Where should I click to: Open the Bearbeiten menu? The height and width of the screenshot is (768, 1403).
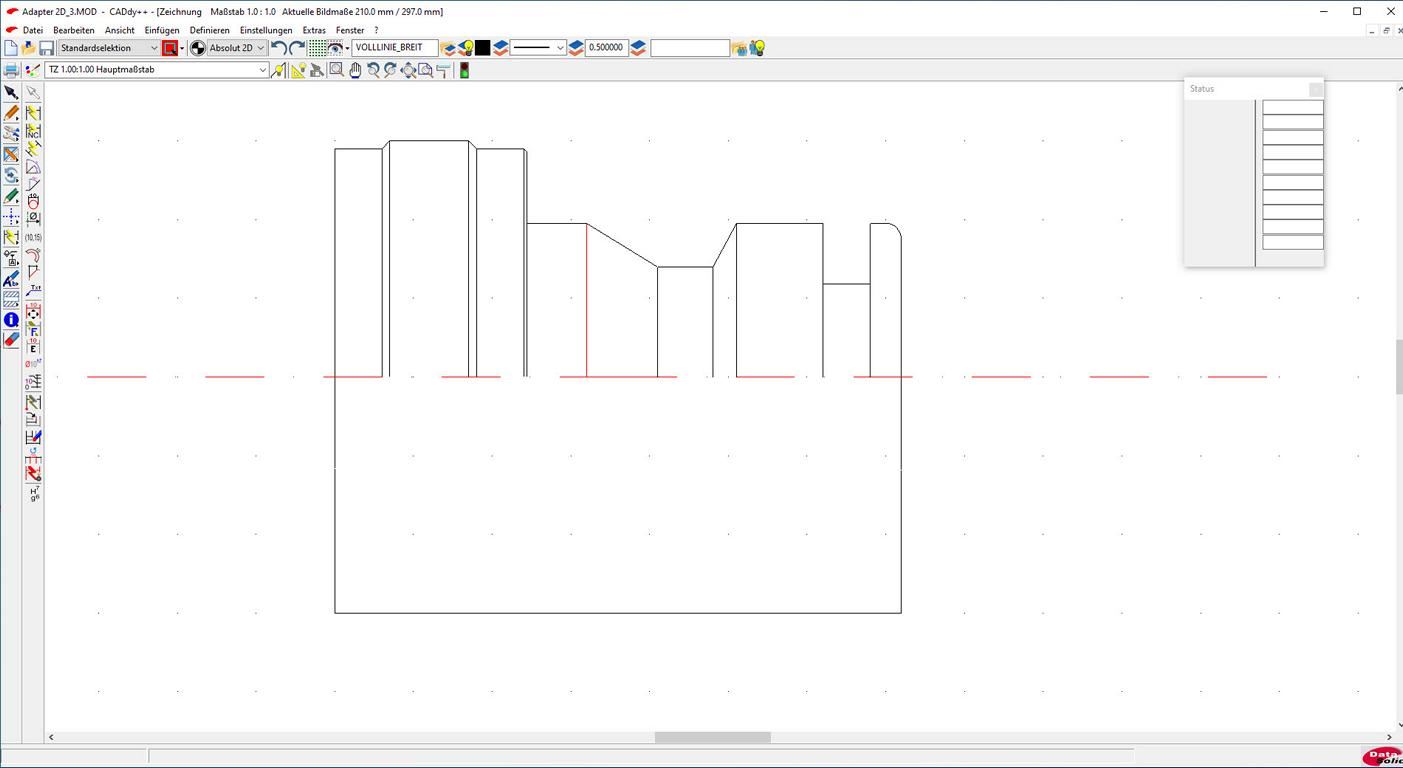pyautogui.click(x=74, y=30)
